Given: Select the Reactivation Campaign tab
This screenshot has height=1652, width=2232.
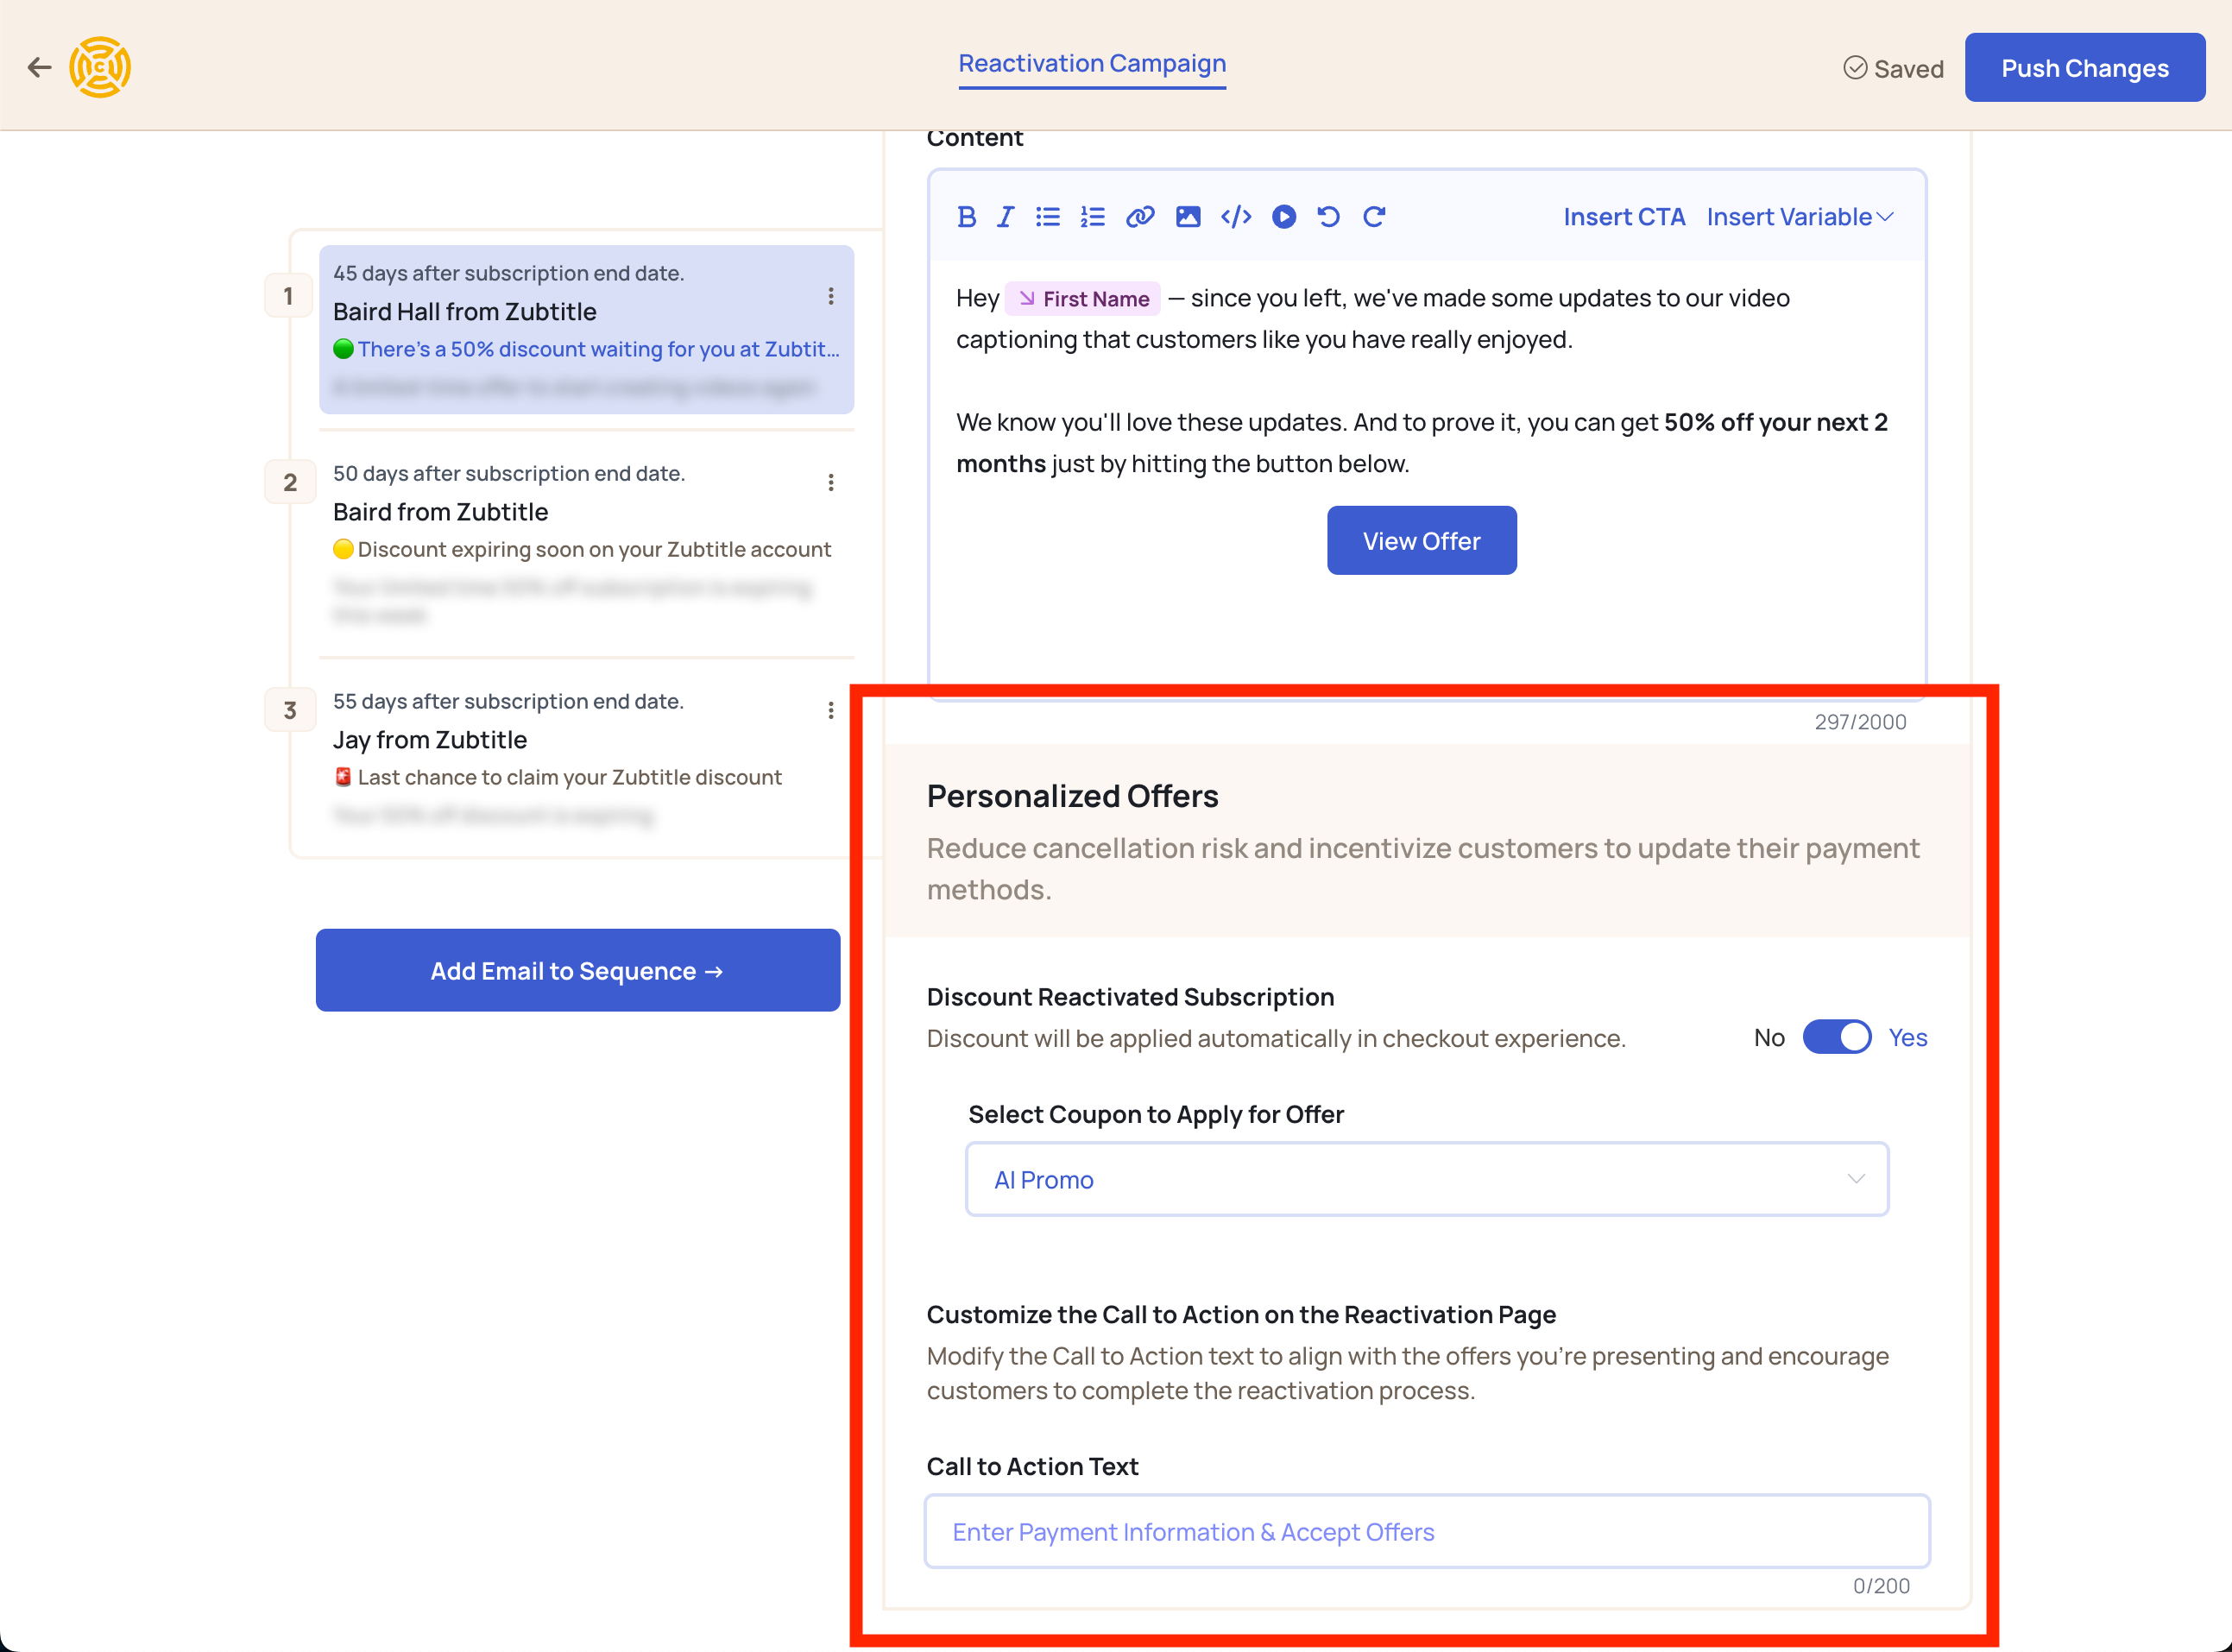Looking at the screenshot, I should (x=1092, y=64).
